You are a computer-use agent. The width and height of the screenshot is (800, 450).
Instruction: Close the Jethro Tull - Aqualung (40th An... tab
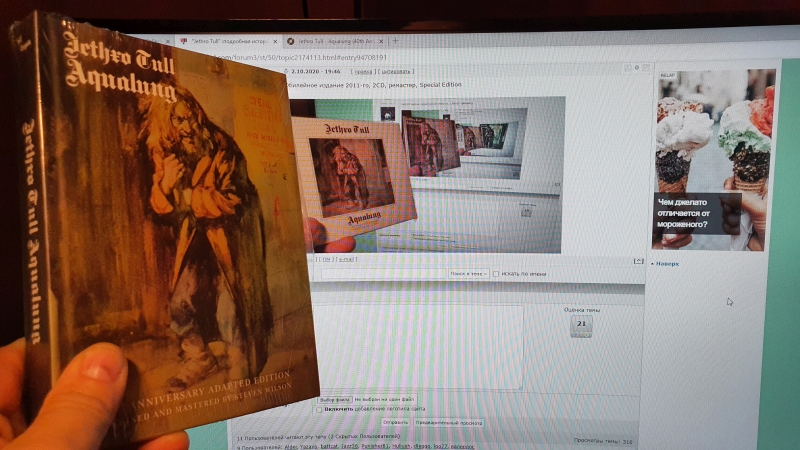coord(381,41)
